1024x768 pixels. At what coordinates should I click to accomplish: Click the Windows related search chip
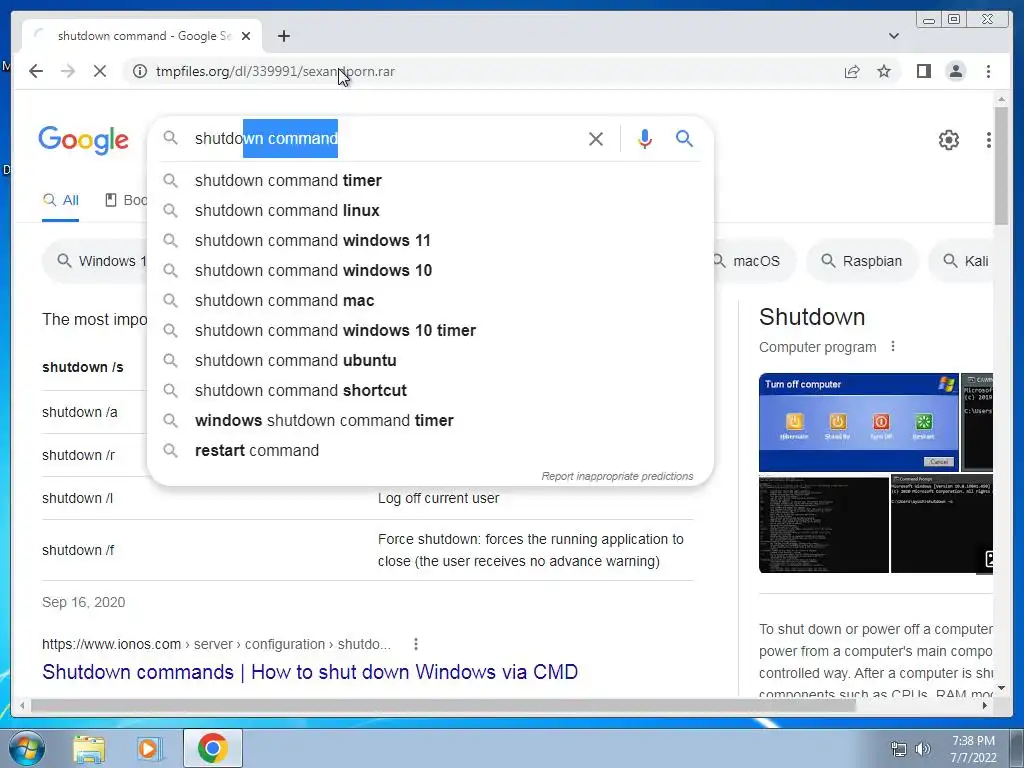pyautogui.click(x=95, y=261)
